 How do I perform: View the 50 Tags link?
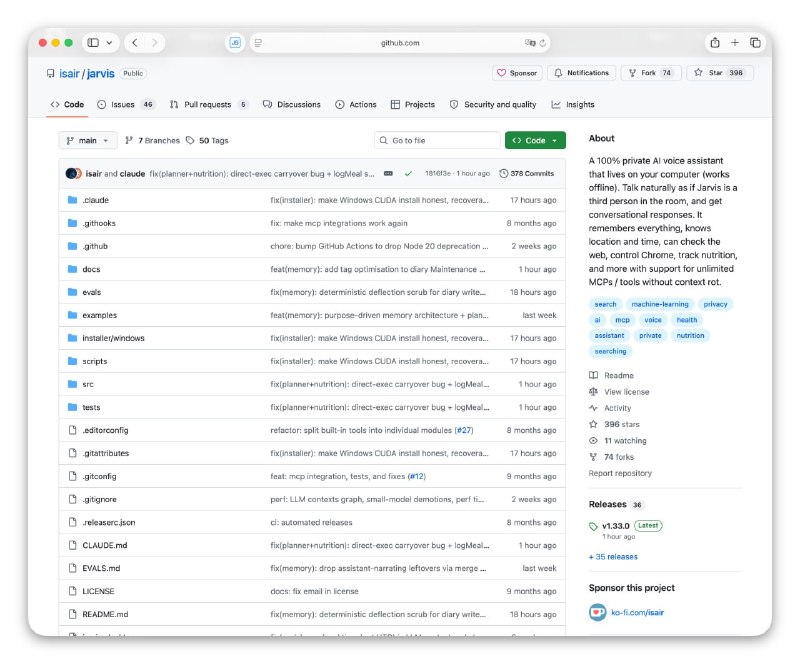[x=207, y=140]
